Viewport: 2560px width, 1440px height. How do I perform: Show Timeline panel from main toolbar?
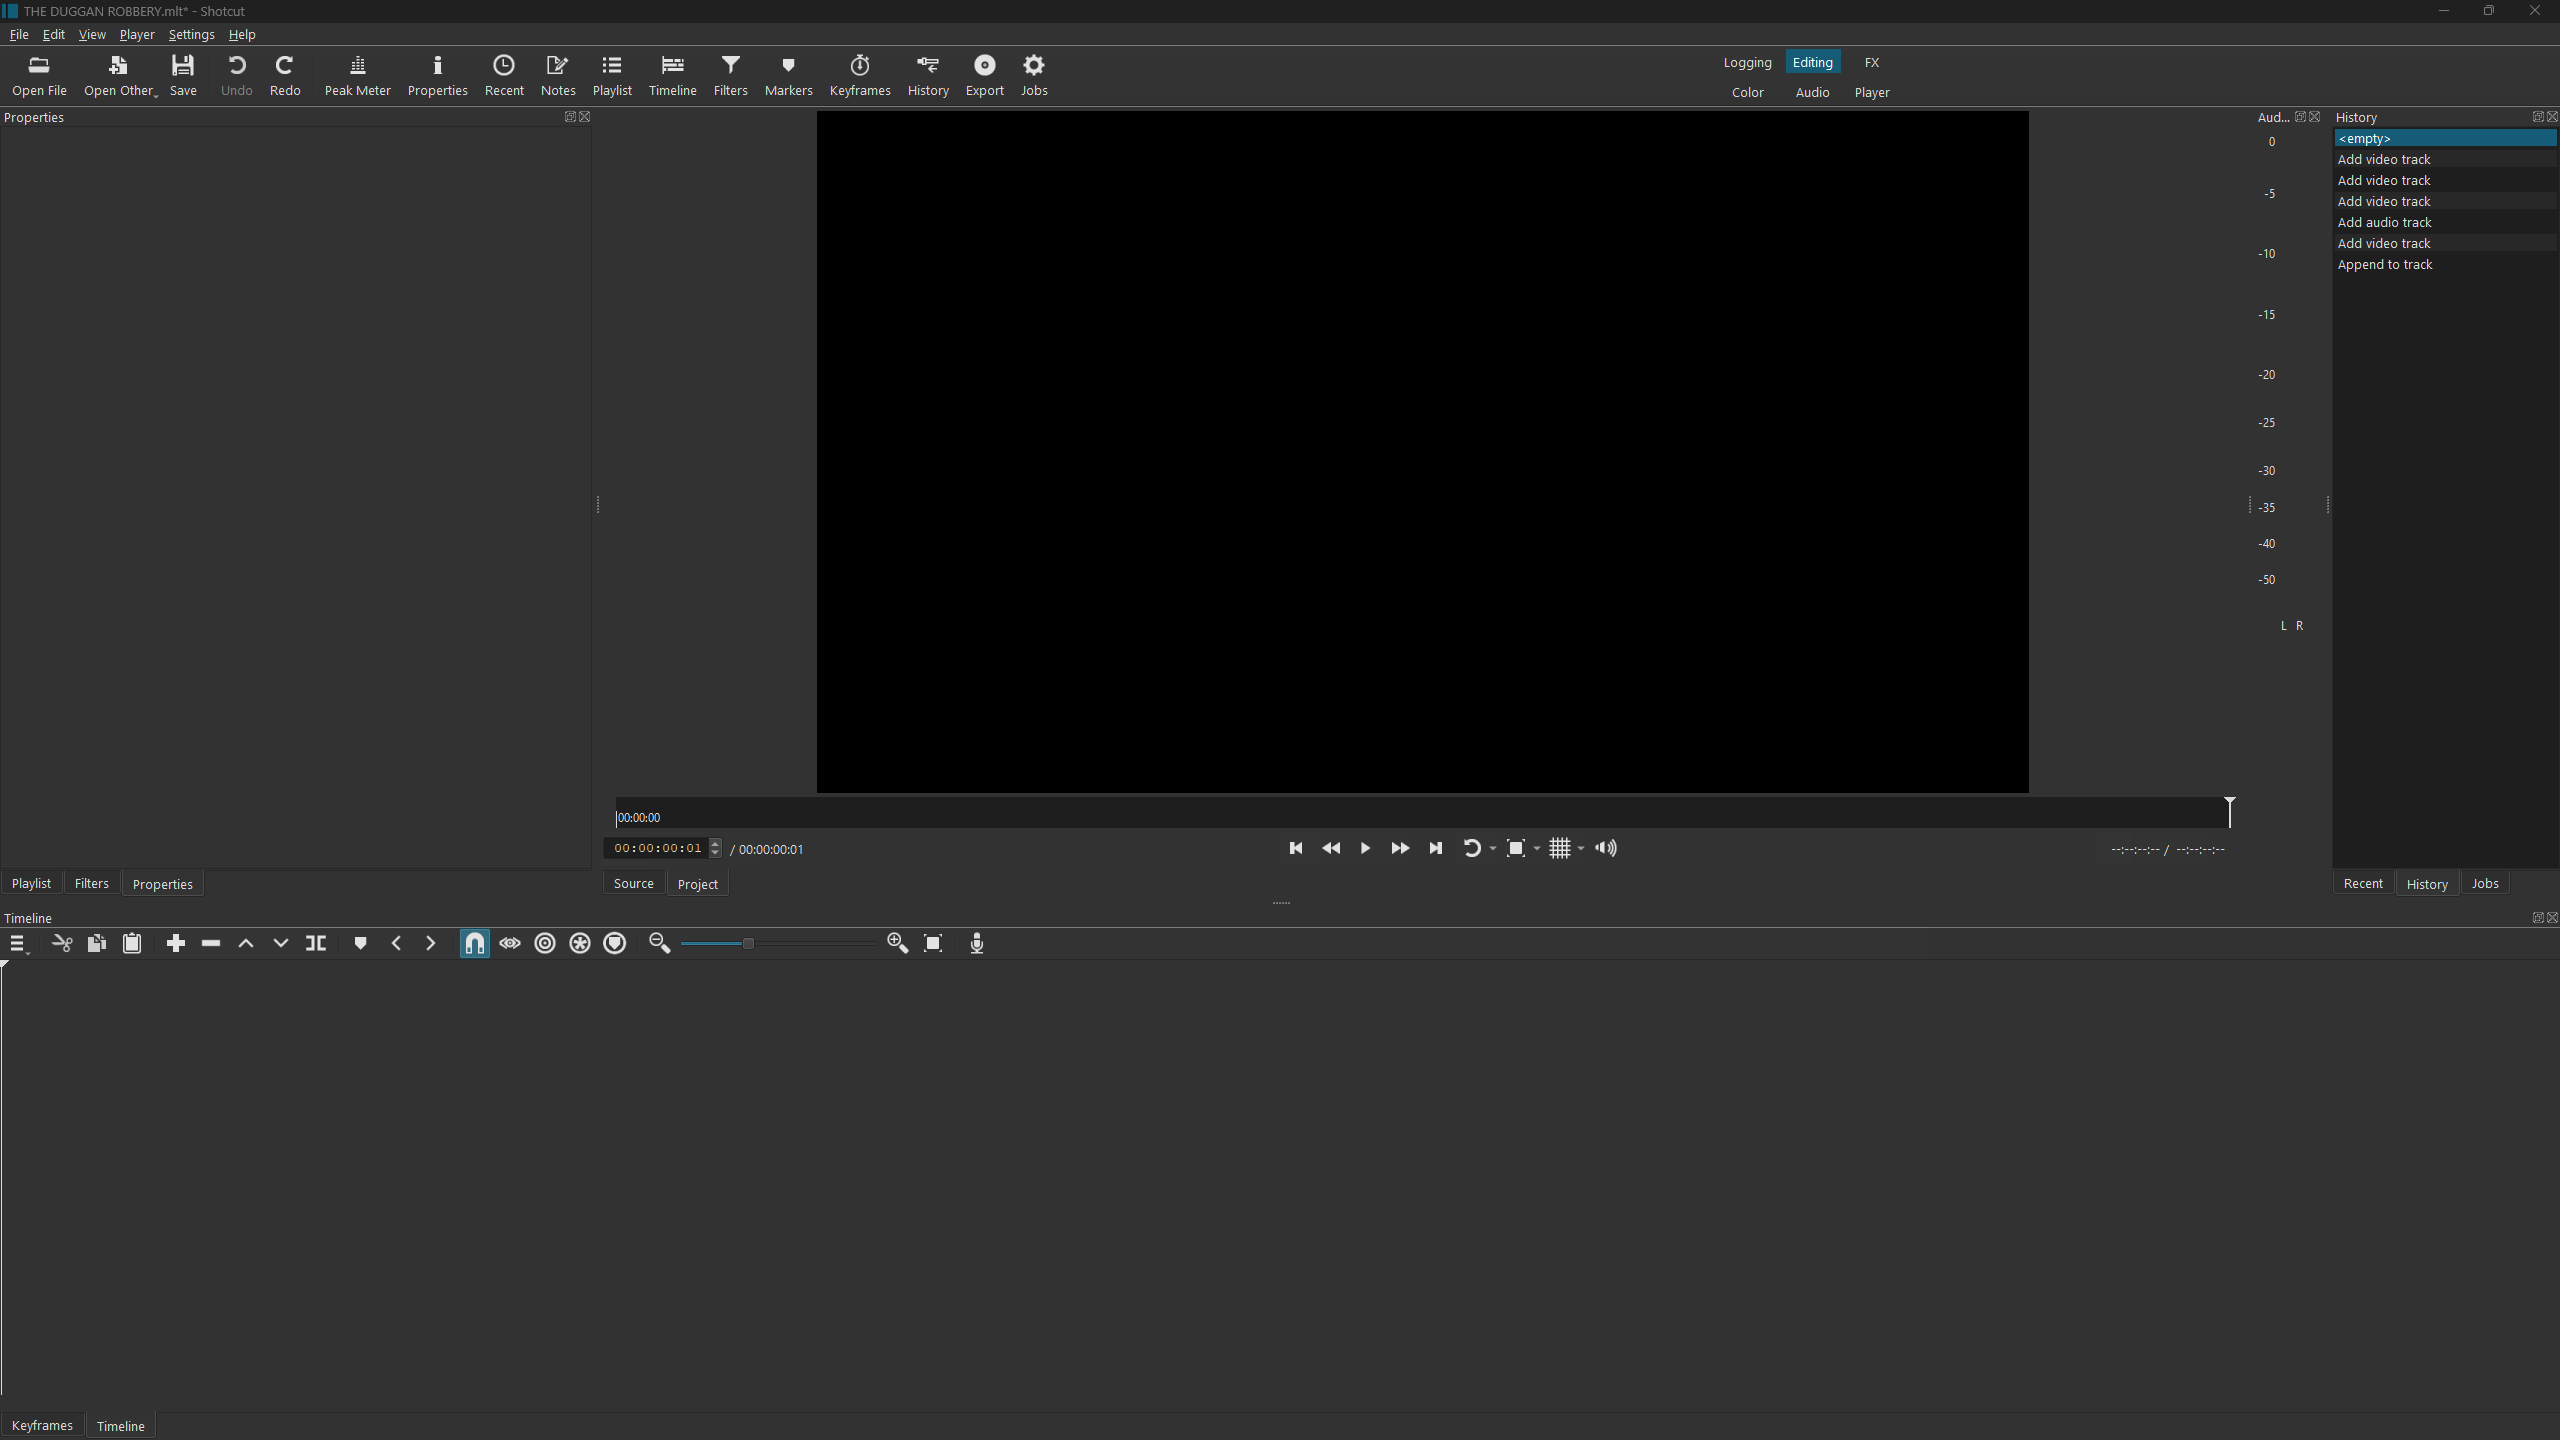tap(672, 76)
